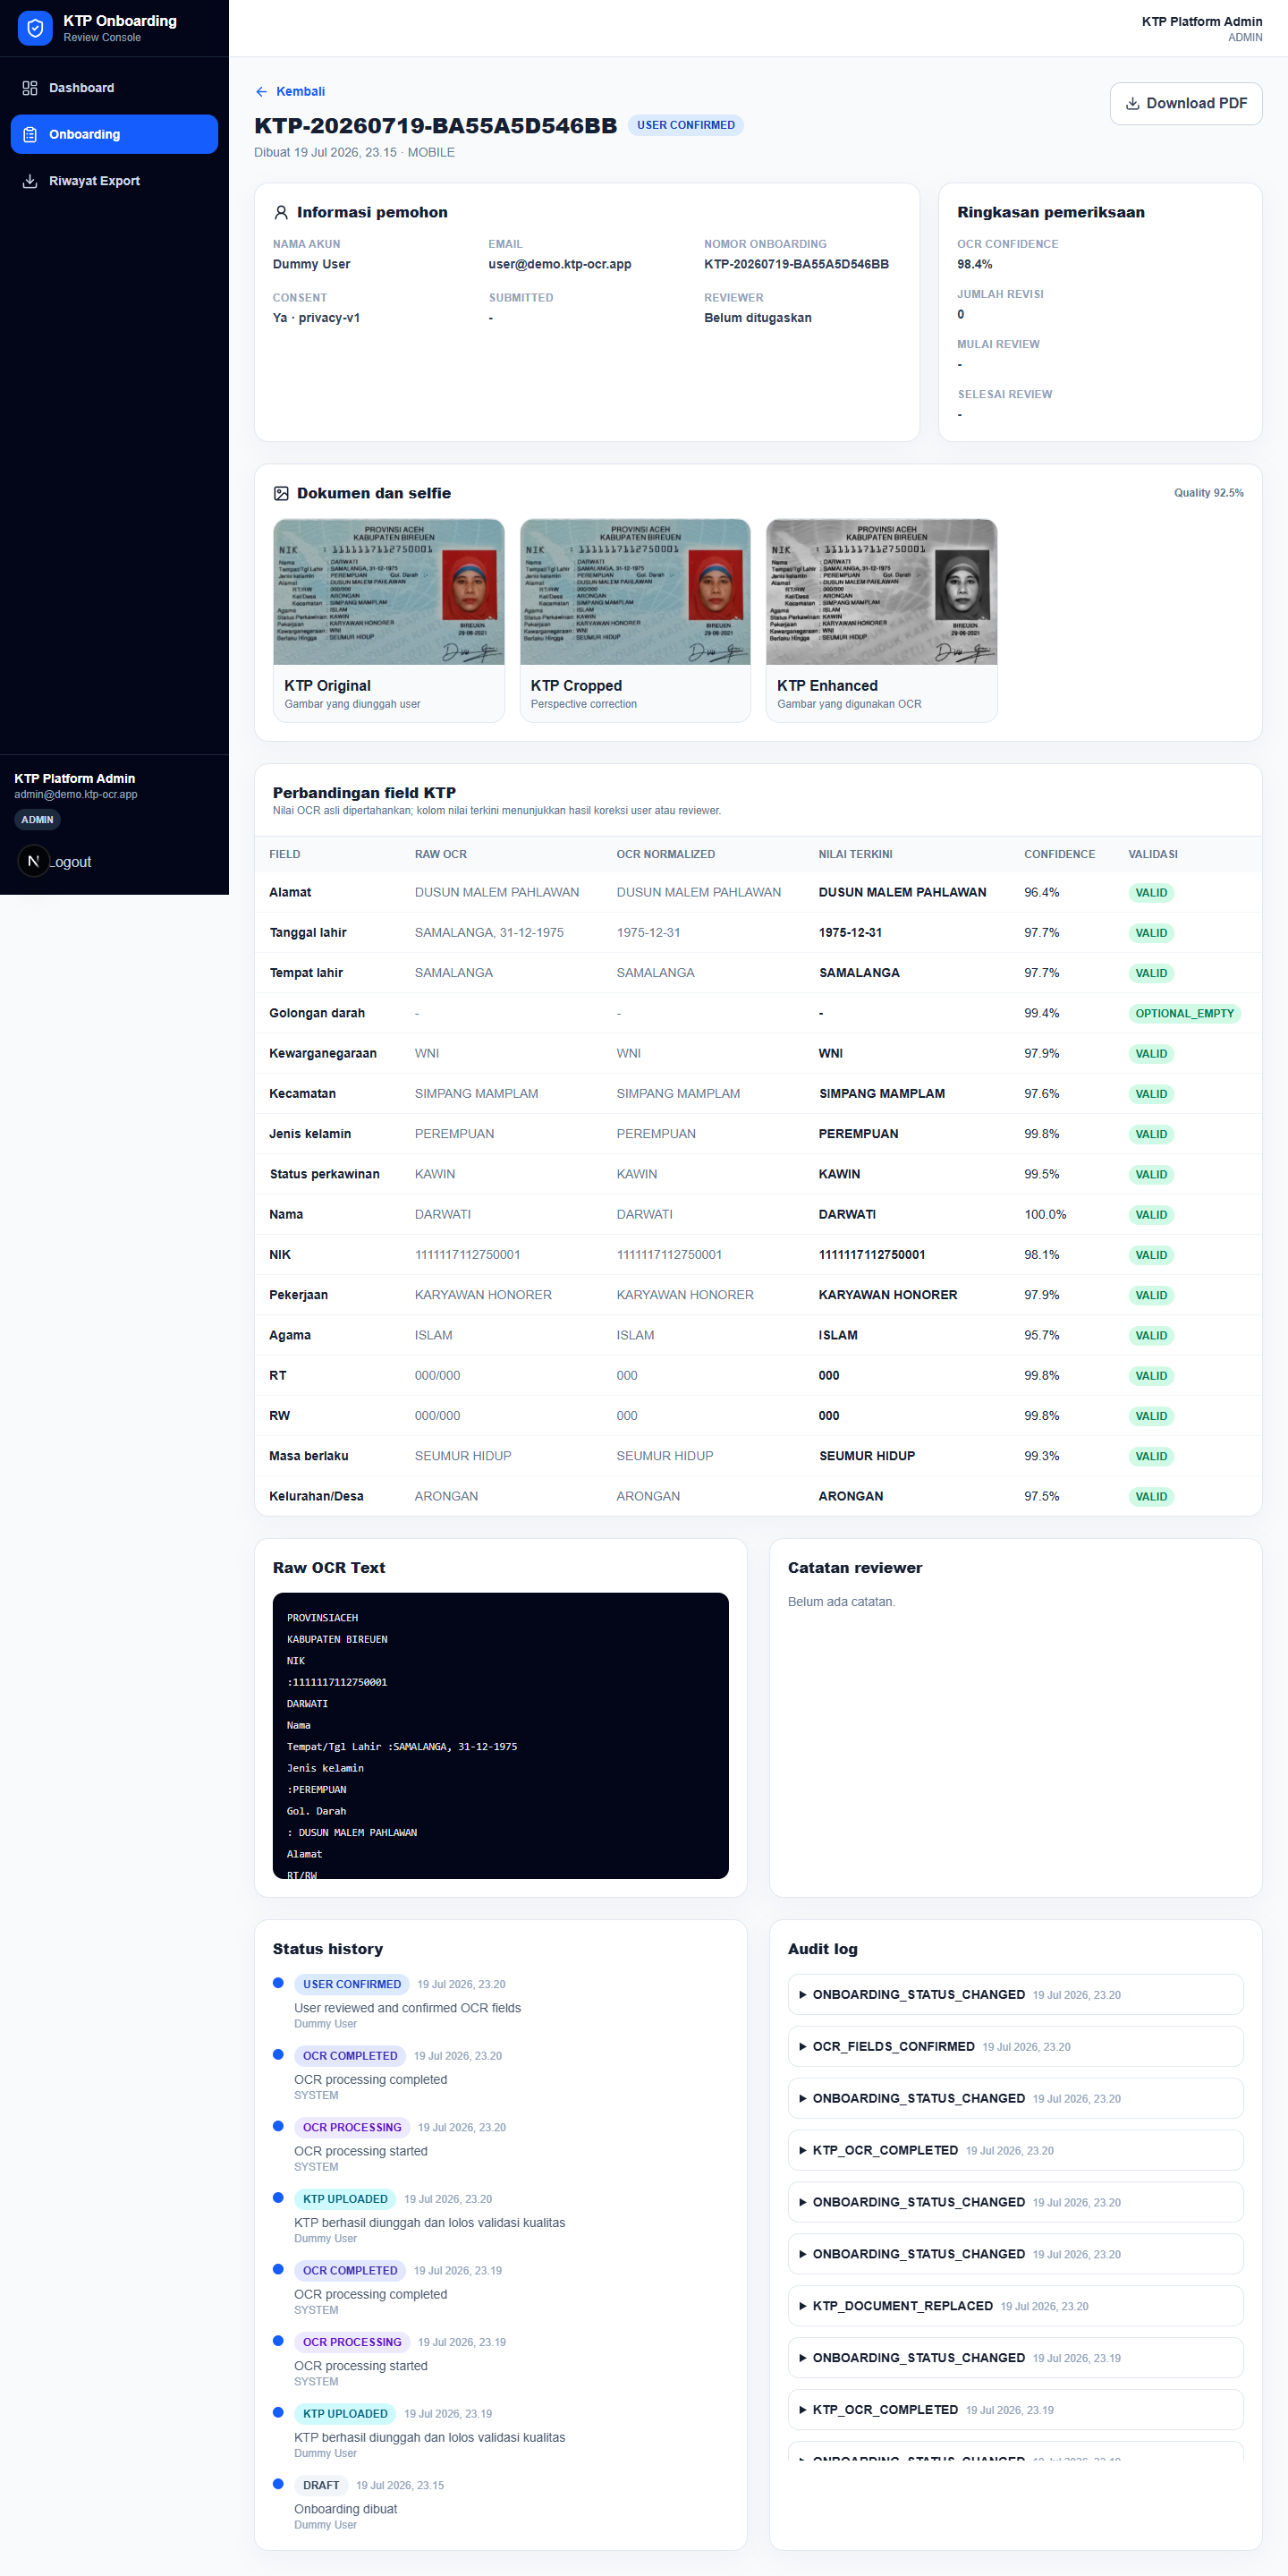Click the Ya · privacy-v1 consent value
Viewport: 1288px width, 2576px height.
click(x=316, y=318)
